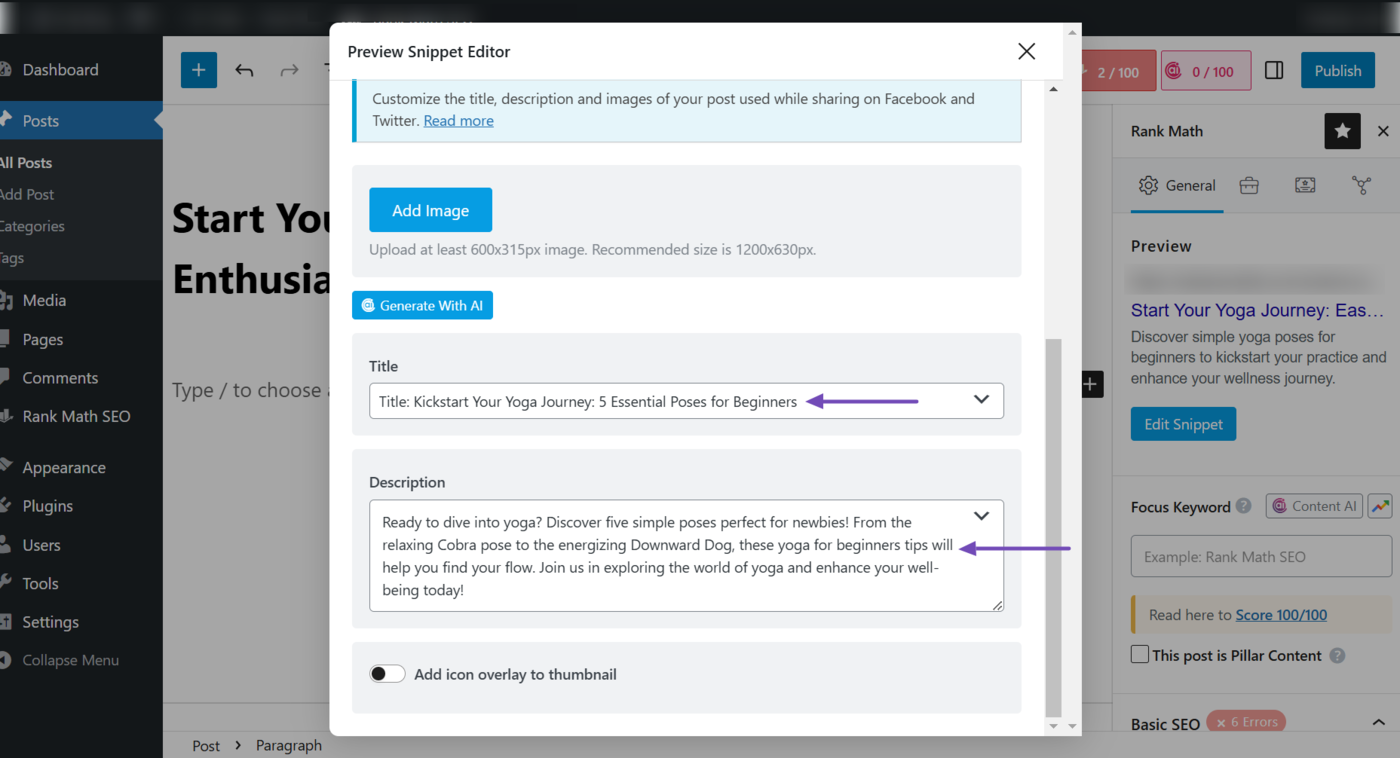Open the Read more link about snippet sharing
This screenshot has width=1400, height=758.
[458, 120]
